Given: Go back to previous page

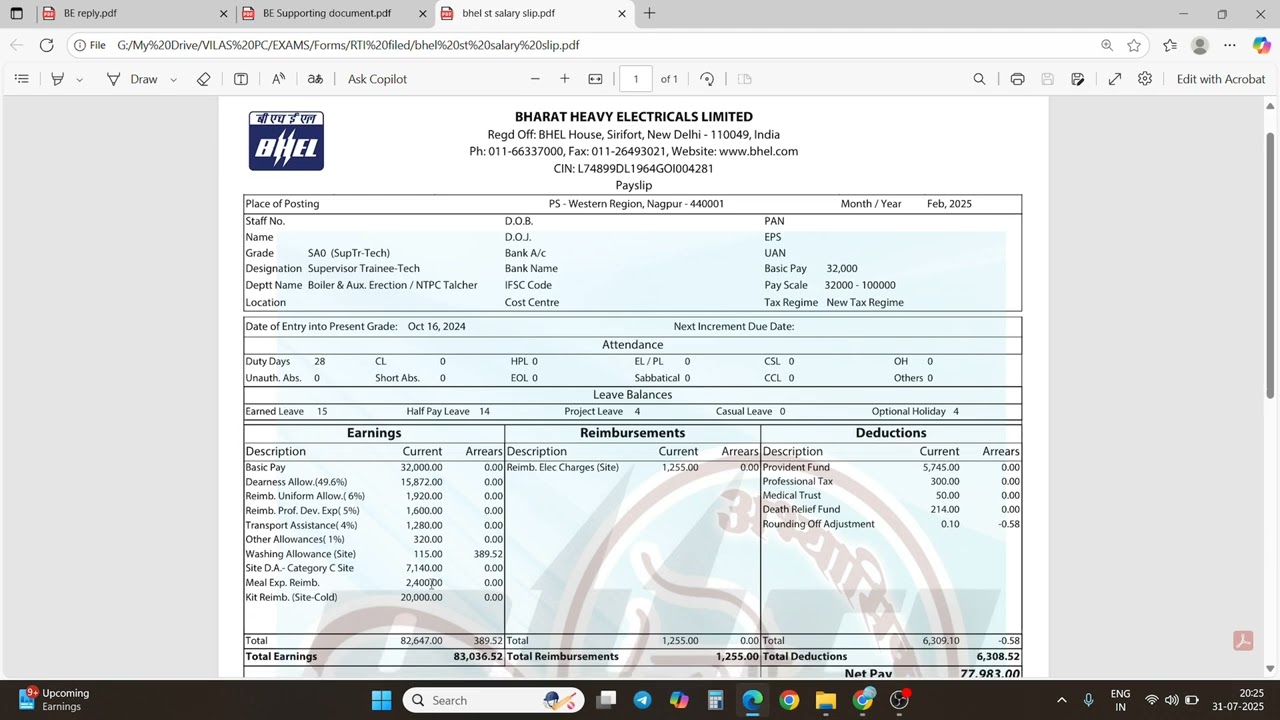Looking at the screenshot, I should click(16, 45).
